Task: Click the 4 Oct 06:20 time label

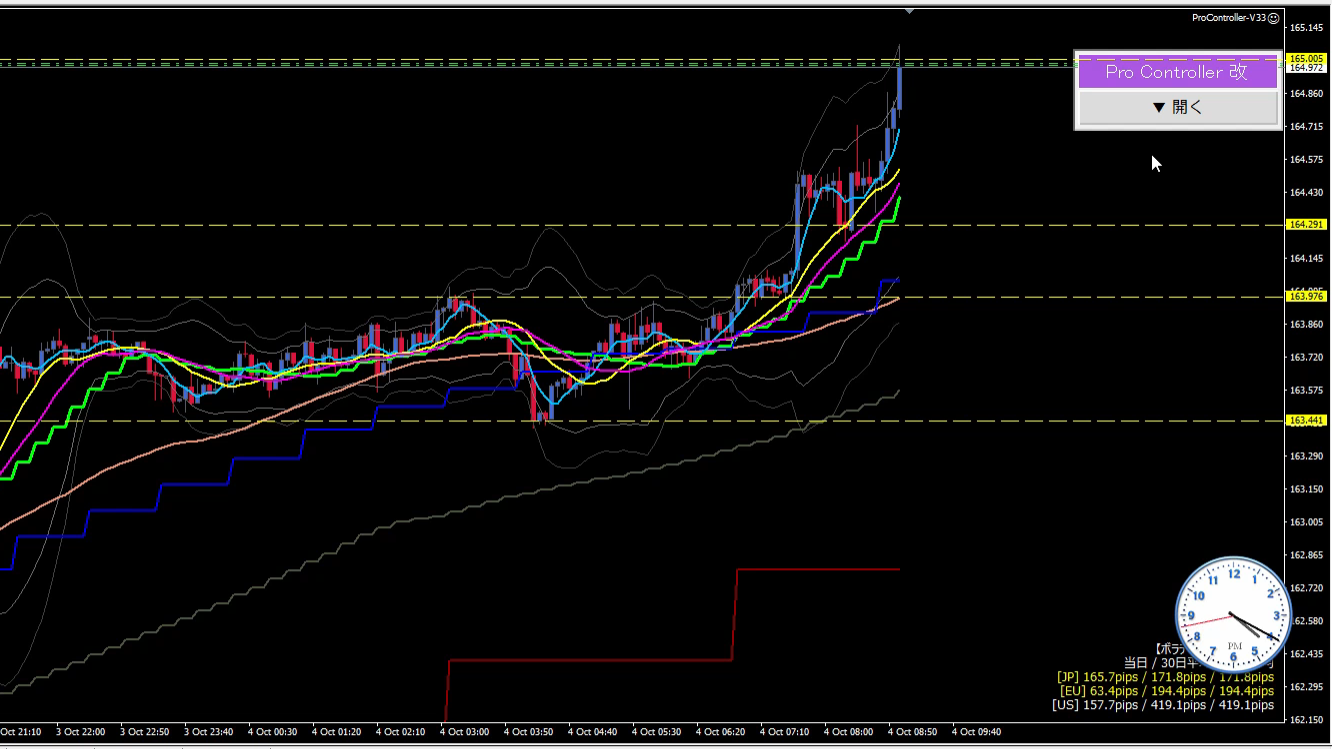Action: click(x=721, y=732)
